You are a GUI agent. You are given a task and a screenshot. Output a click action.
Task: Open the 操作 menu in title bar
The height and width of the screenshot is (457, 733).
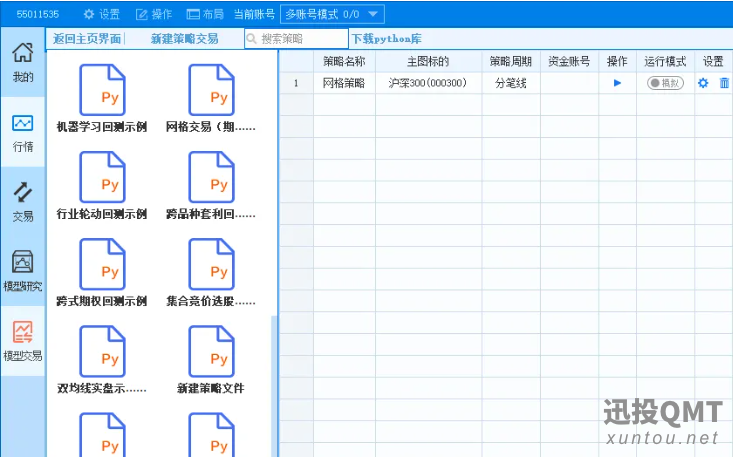[154, 14]
